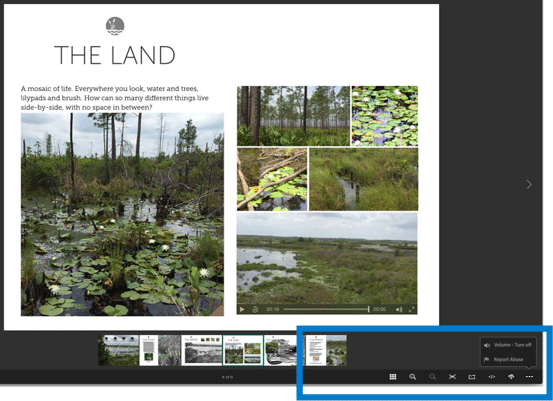Open the embed code icon
553x401 pixels.
[491, 377]
